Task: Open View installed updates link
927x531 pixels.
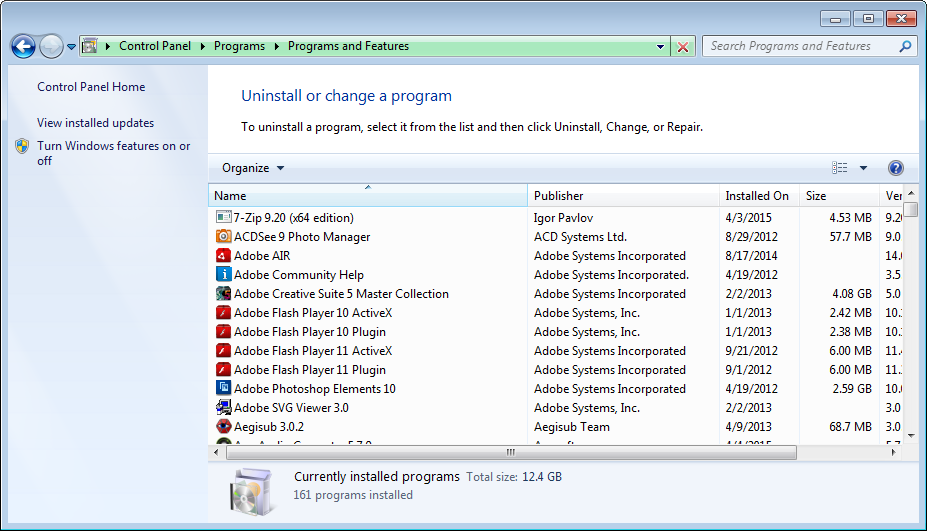Action: pyautogui.click(x=95, y=123)
